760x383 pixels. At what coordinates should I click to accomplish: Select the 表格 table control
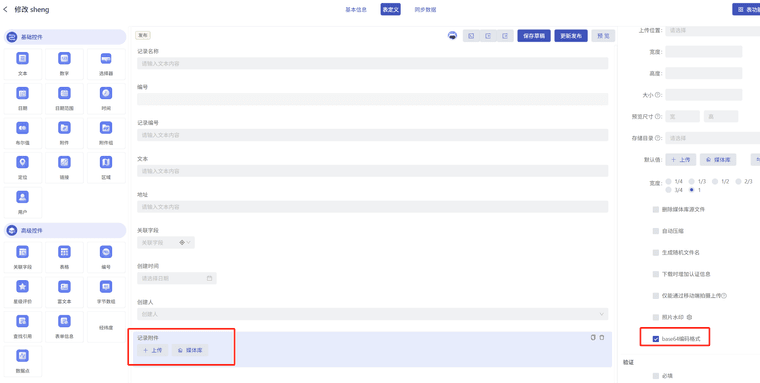[x=64, y=258]
